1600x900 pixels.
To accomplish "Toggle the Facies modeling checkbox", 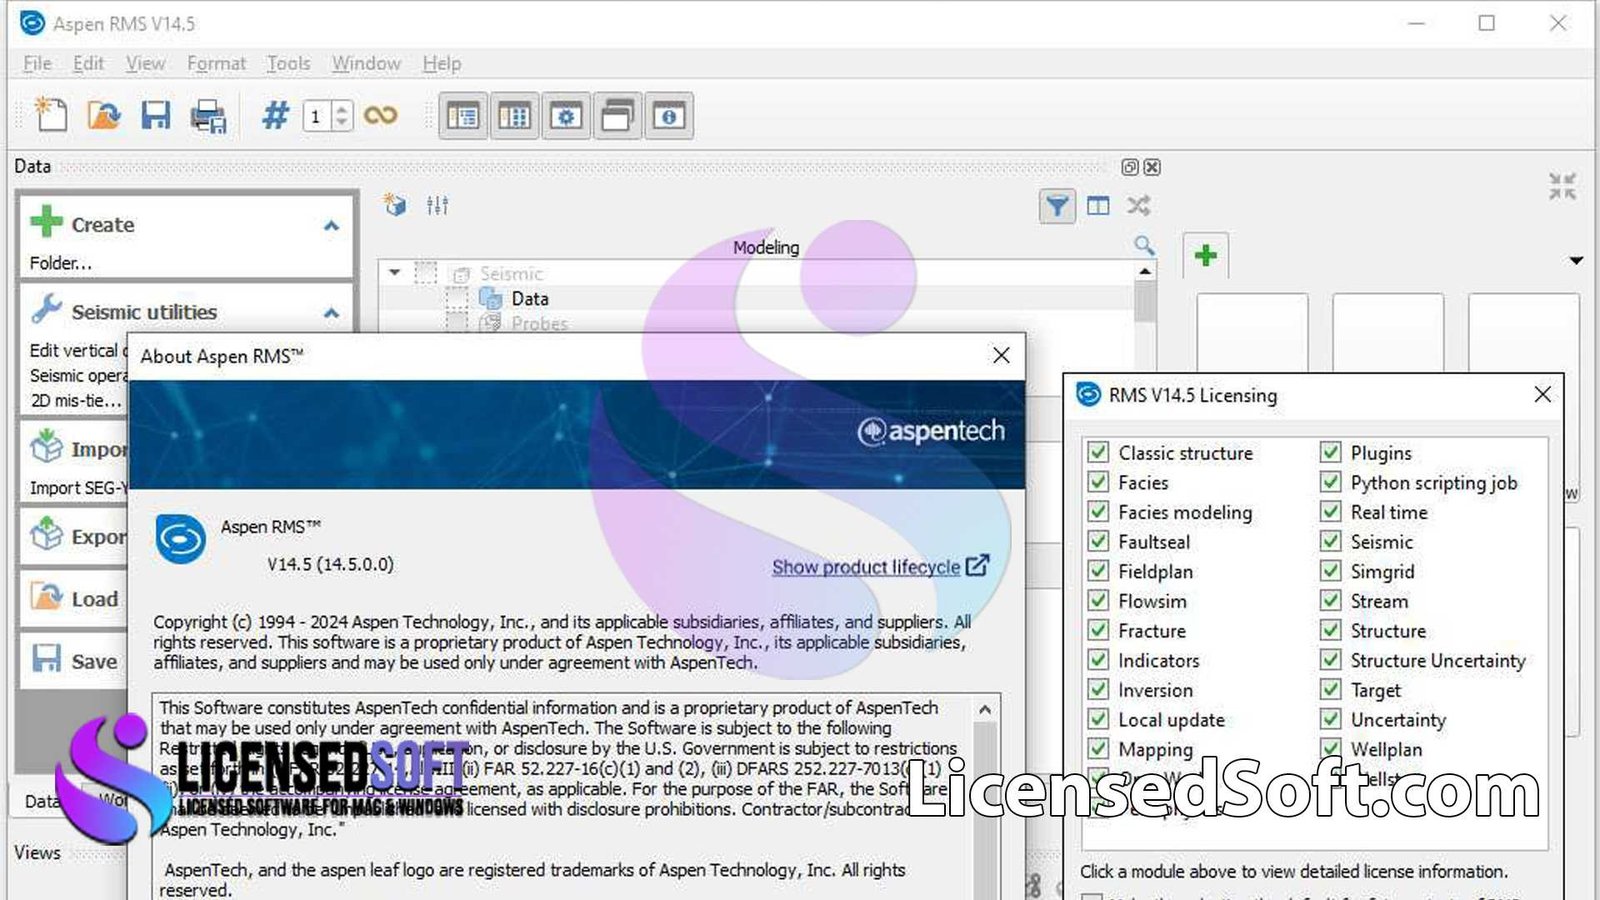I will (1098, 511).
